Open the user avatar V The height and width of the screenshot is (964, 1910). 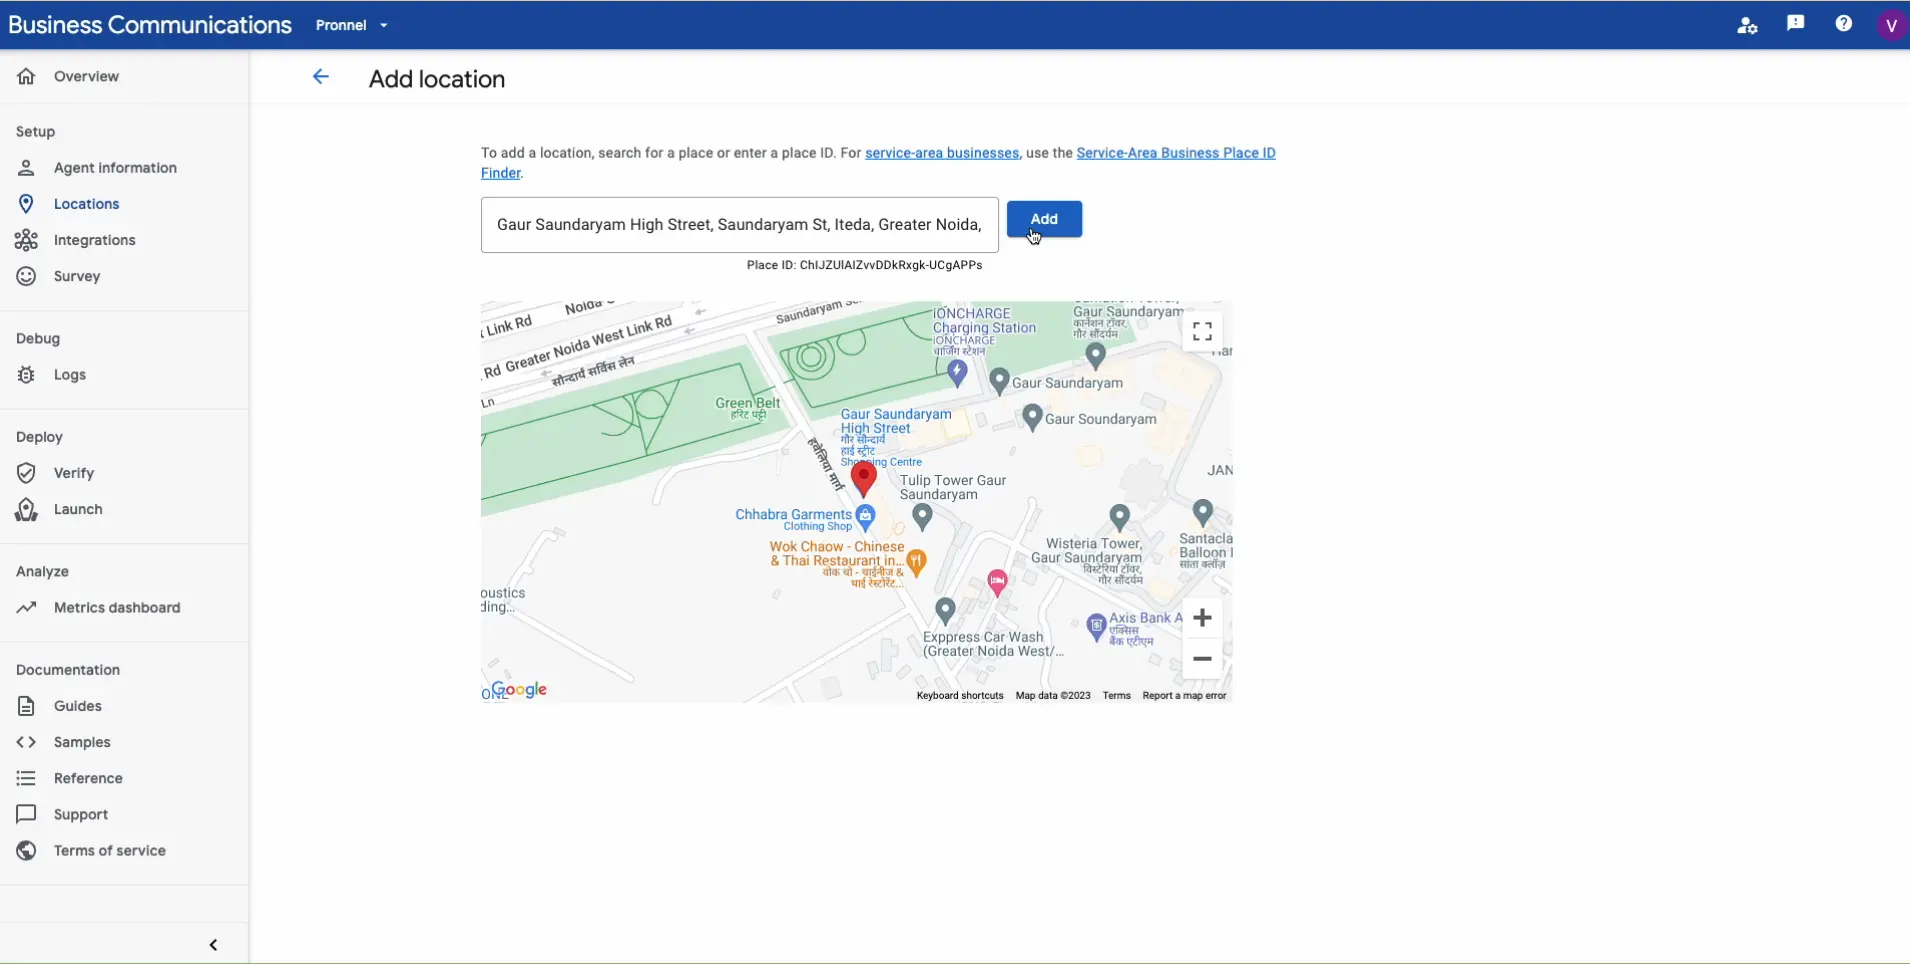tap(1891, 25)
